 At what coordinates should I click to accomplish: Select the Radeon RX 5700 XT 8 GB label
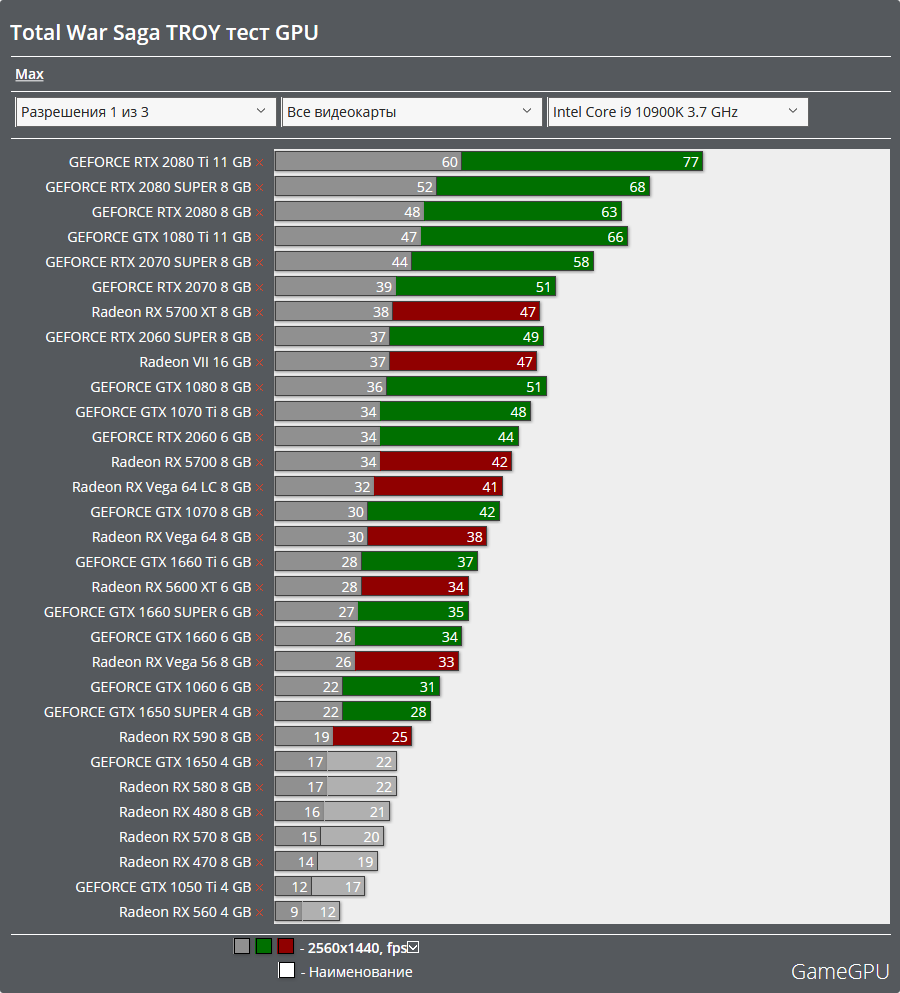[x=171, y=312]
